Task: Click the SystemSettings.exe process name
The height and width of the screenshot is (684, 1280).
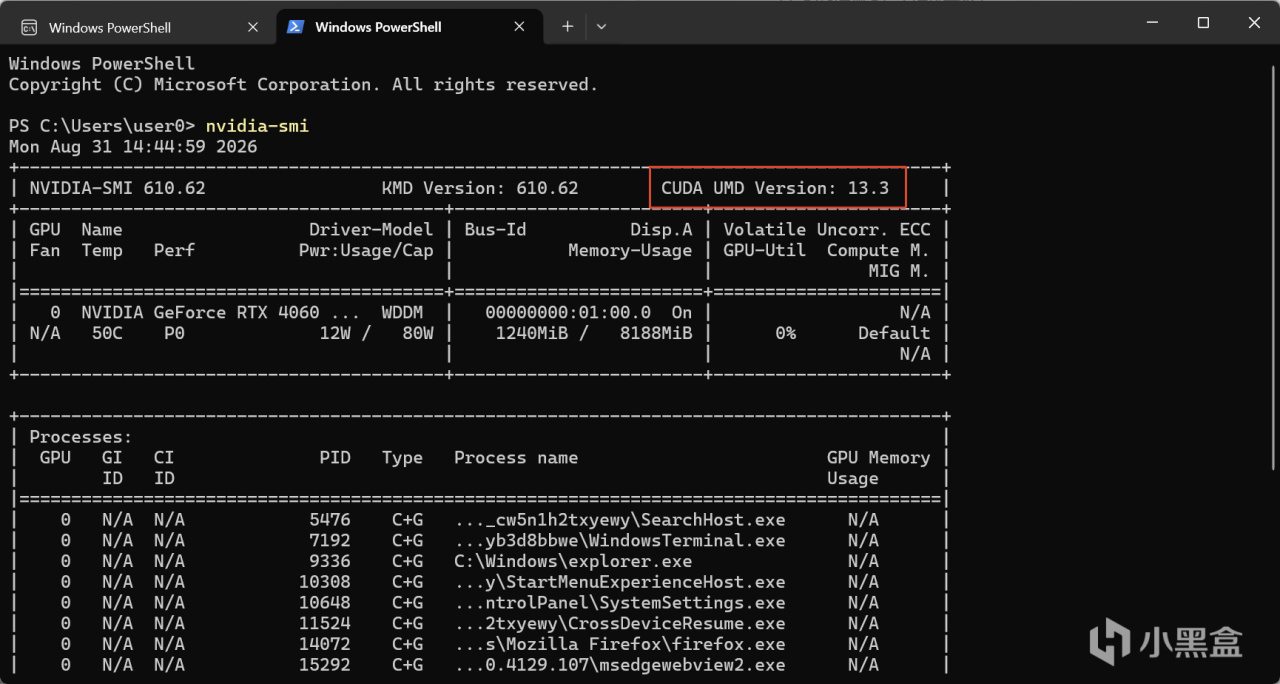Action: (620, 603)
